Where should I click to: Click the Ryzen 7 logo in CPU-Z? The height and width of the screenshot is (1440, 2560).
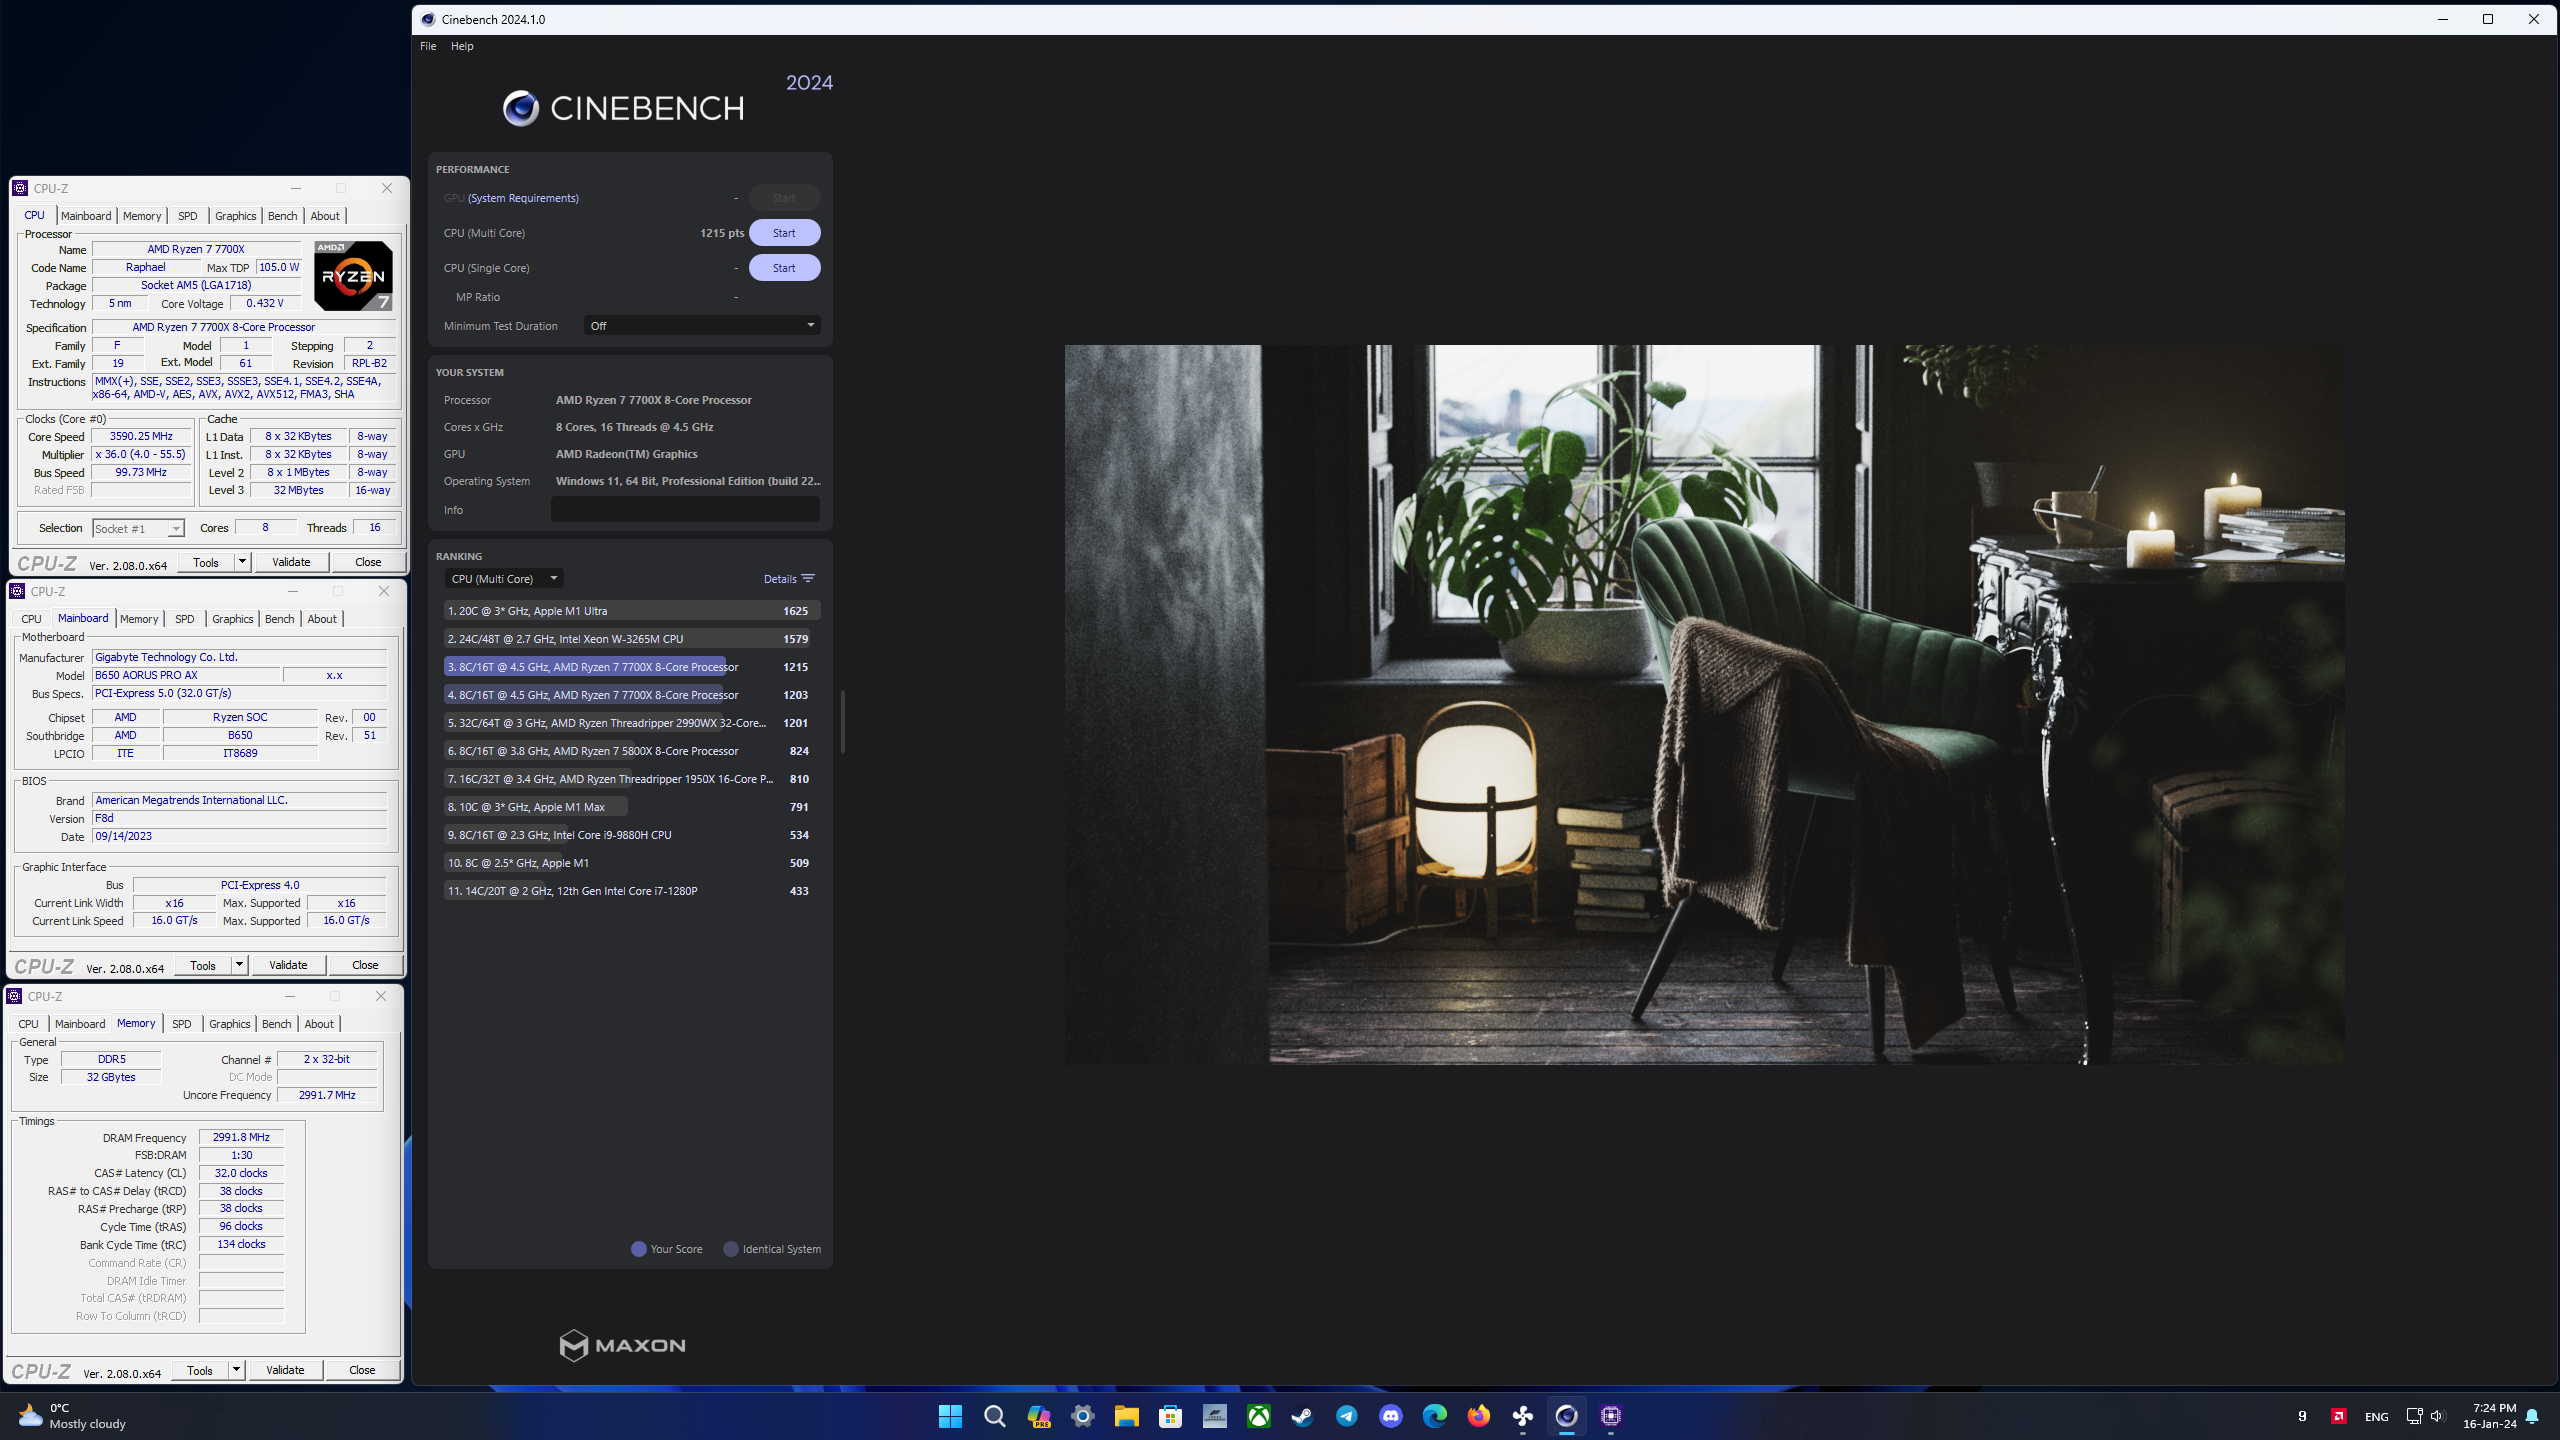click(353, 275)
